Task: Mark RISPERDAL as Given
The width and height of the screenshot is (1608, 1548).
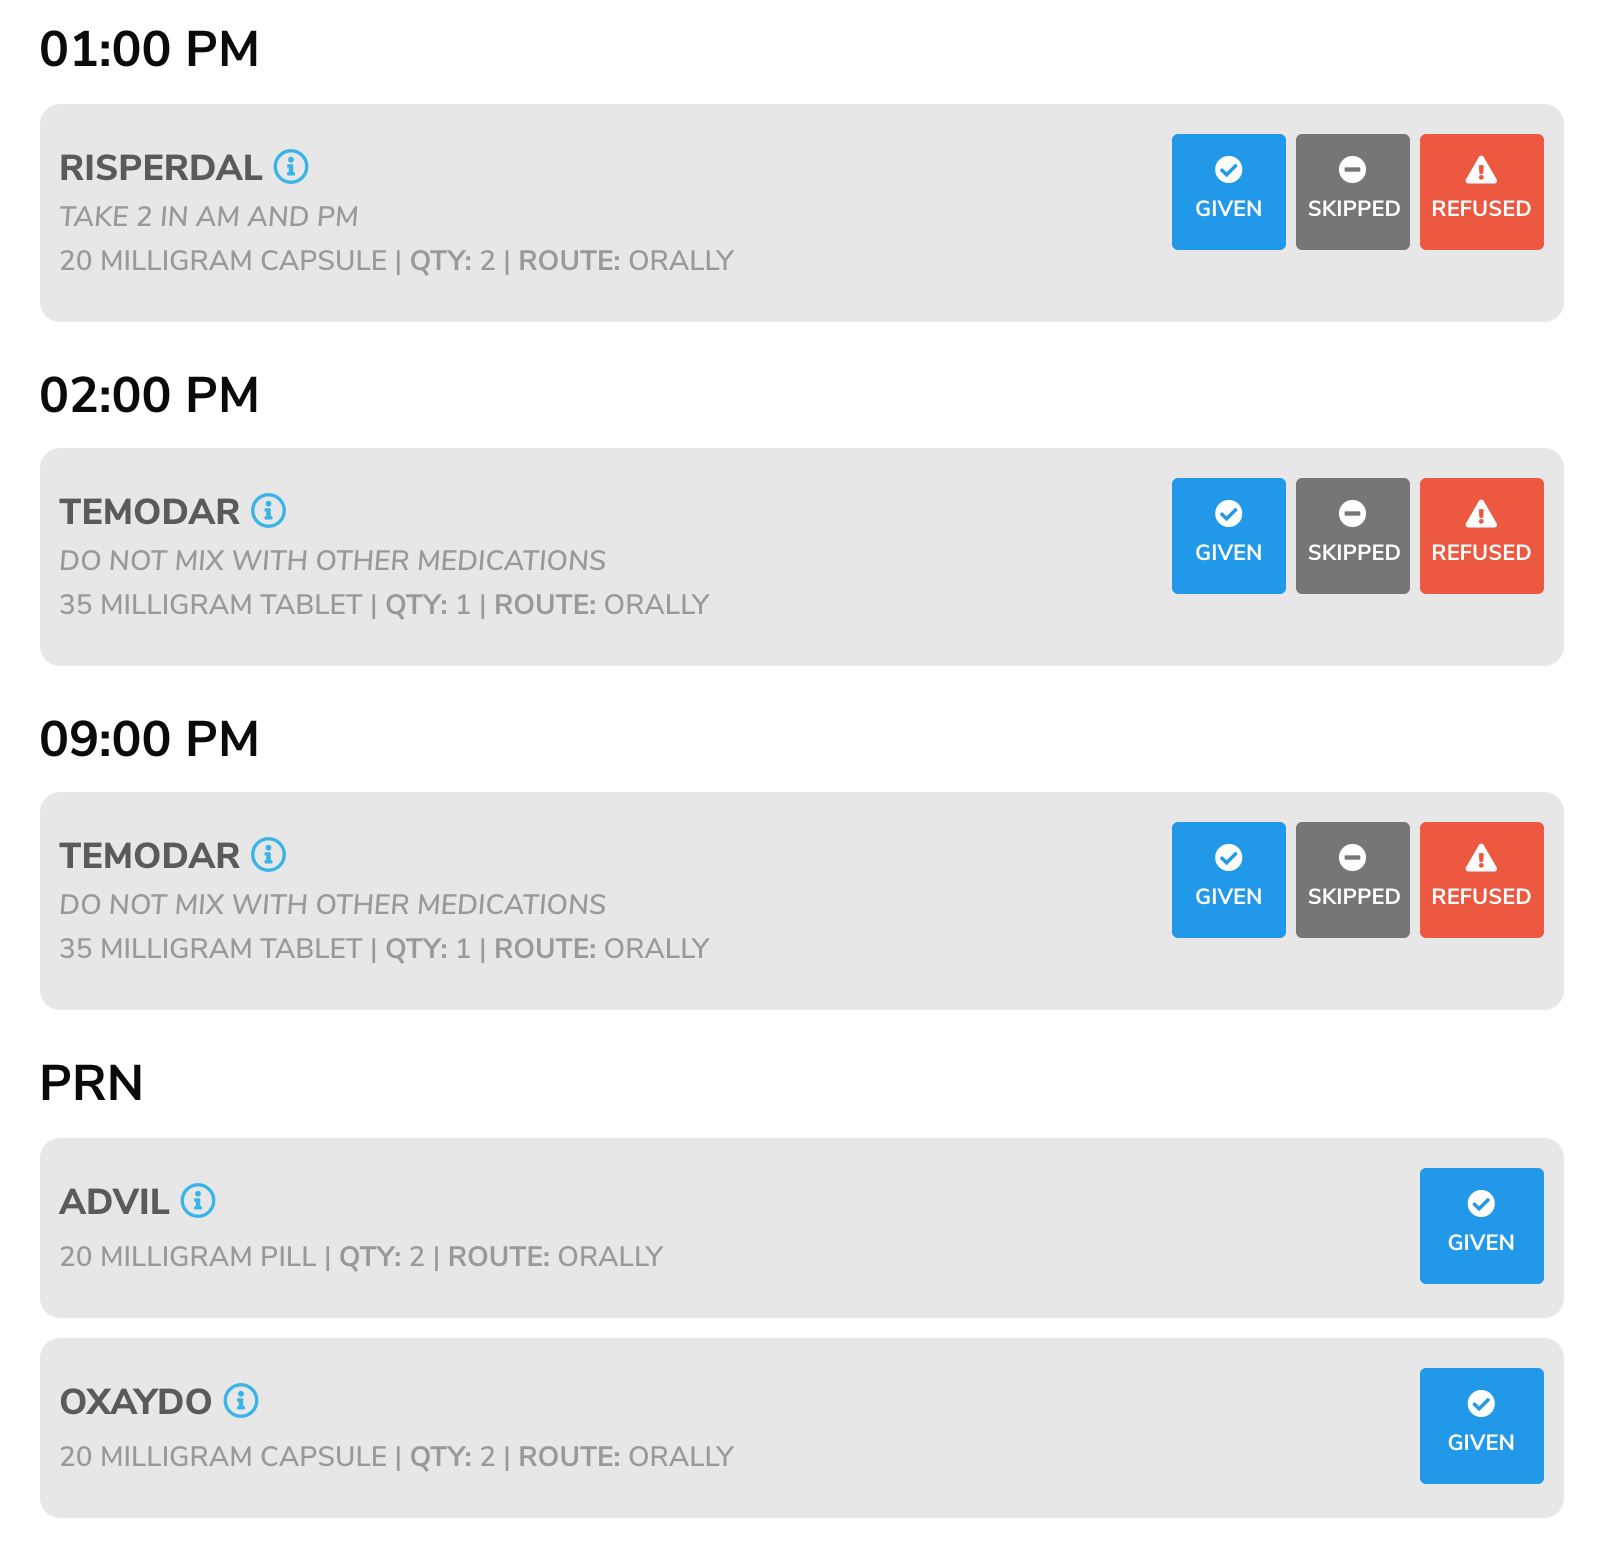Action: coord(1228,192)
